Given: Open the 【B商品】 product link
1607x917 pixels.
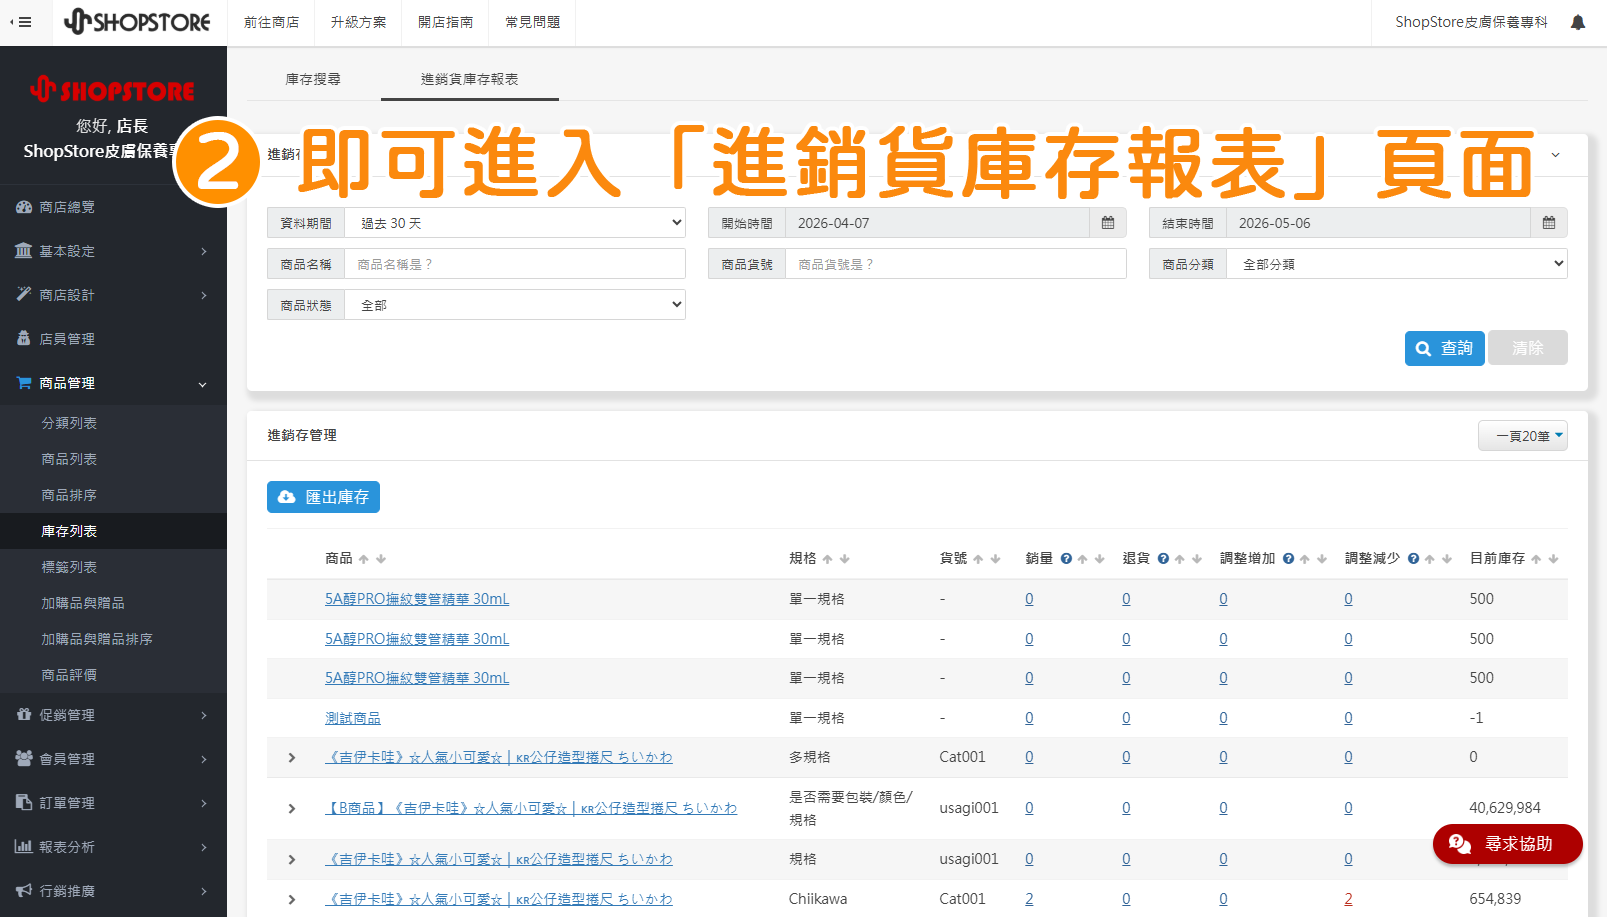Looking at the screenshot, I should tap(531, 808).
